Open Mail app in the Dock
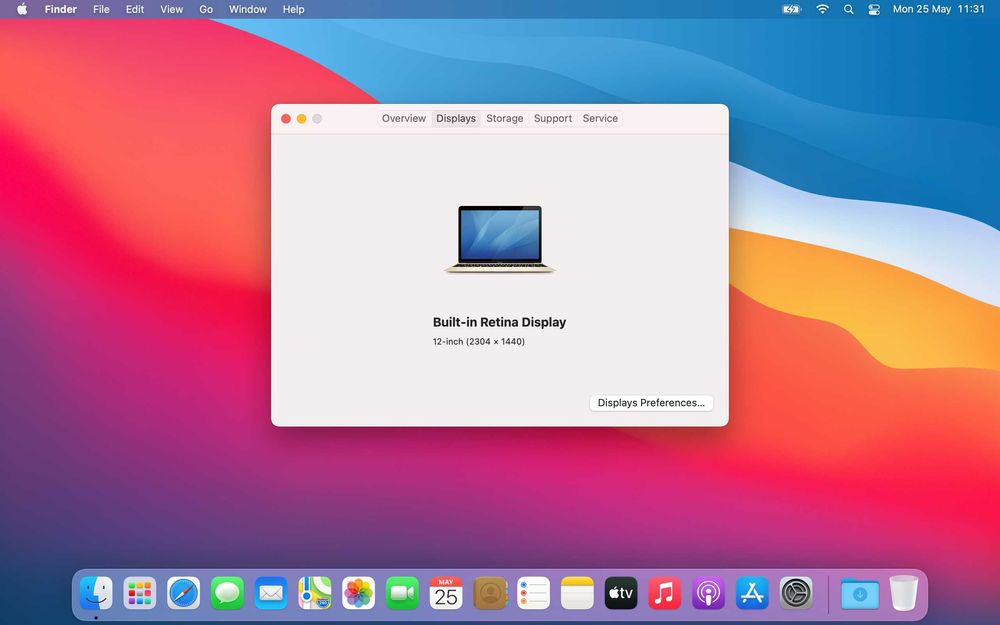Image resolution: width=1000 pixels, height=625 pixels. click(271, 593)
